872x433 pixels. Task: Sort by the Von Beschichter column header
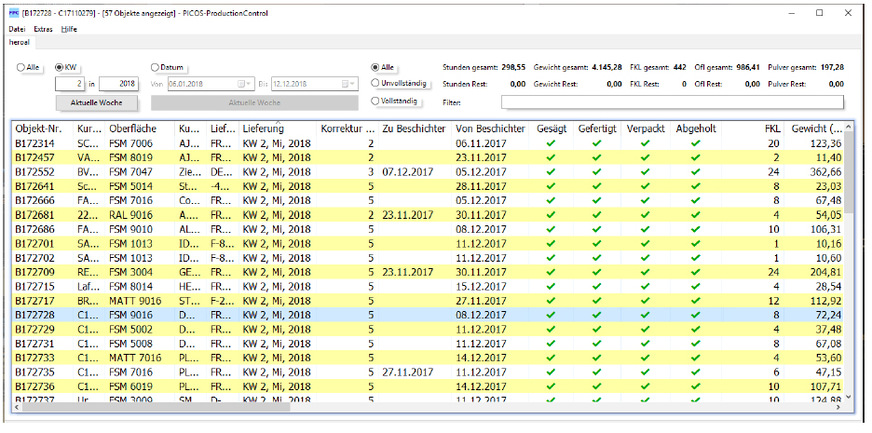point(490,129)
